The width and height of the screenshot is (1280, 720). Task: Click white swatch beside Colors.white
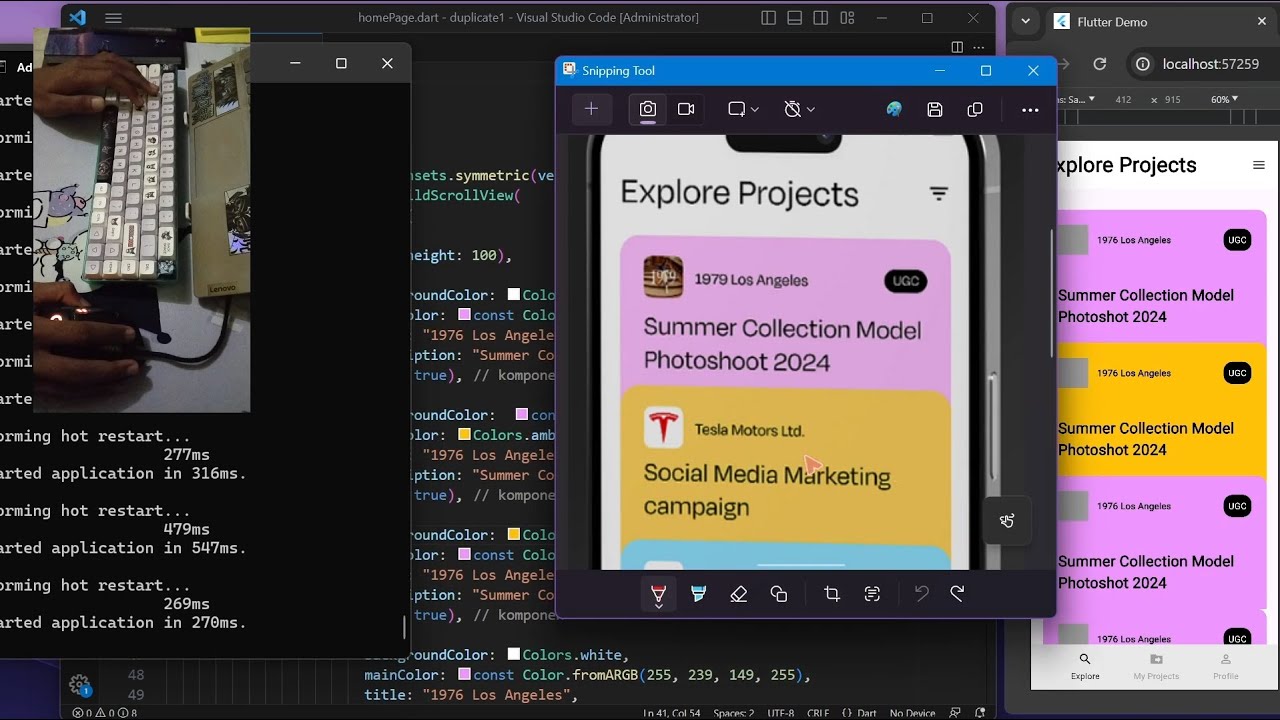click(x=514, y=655)
